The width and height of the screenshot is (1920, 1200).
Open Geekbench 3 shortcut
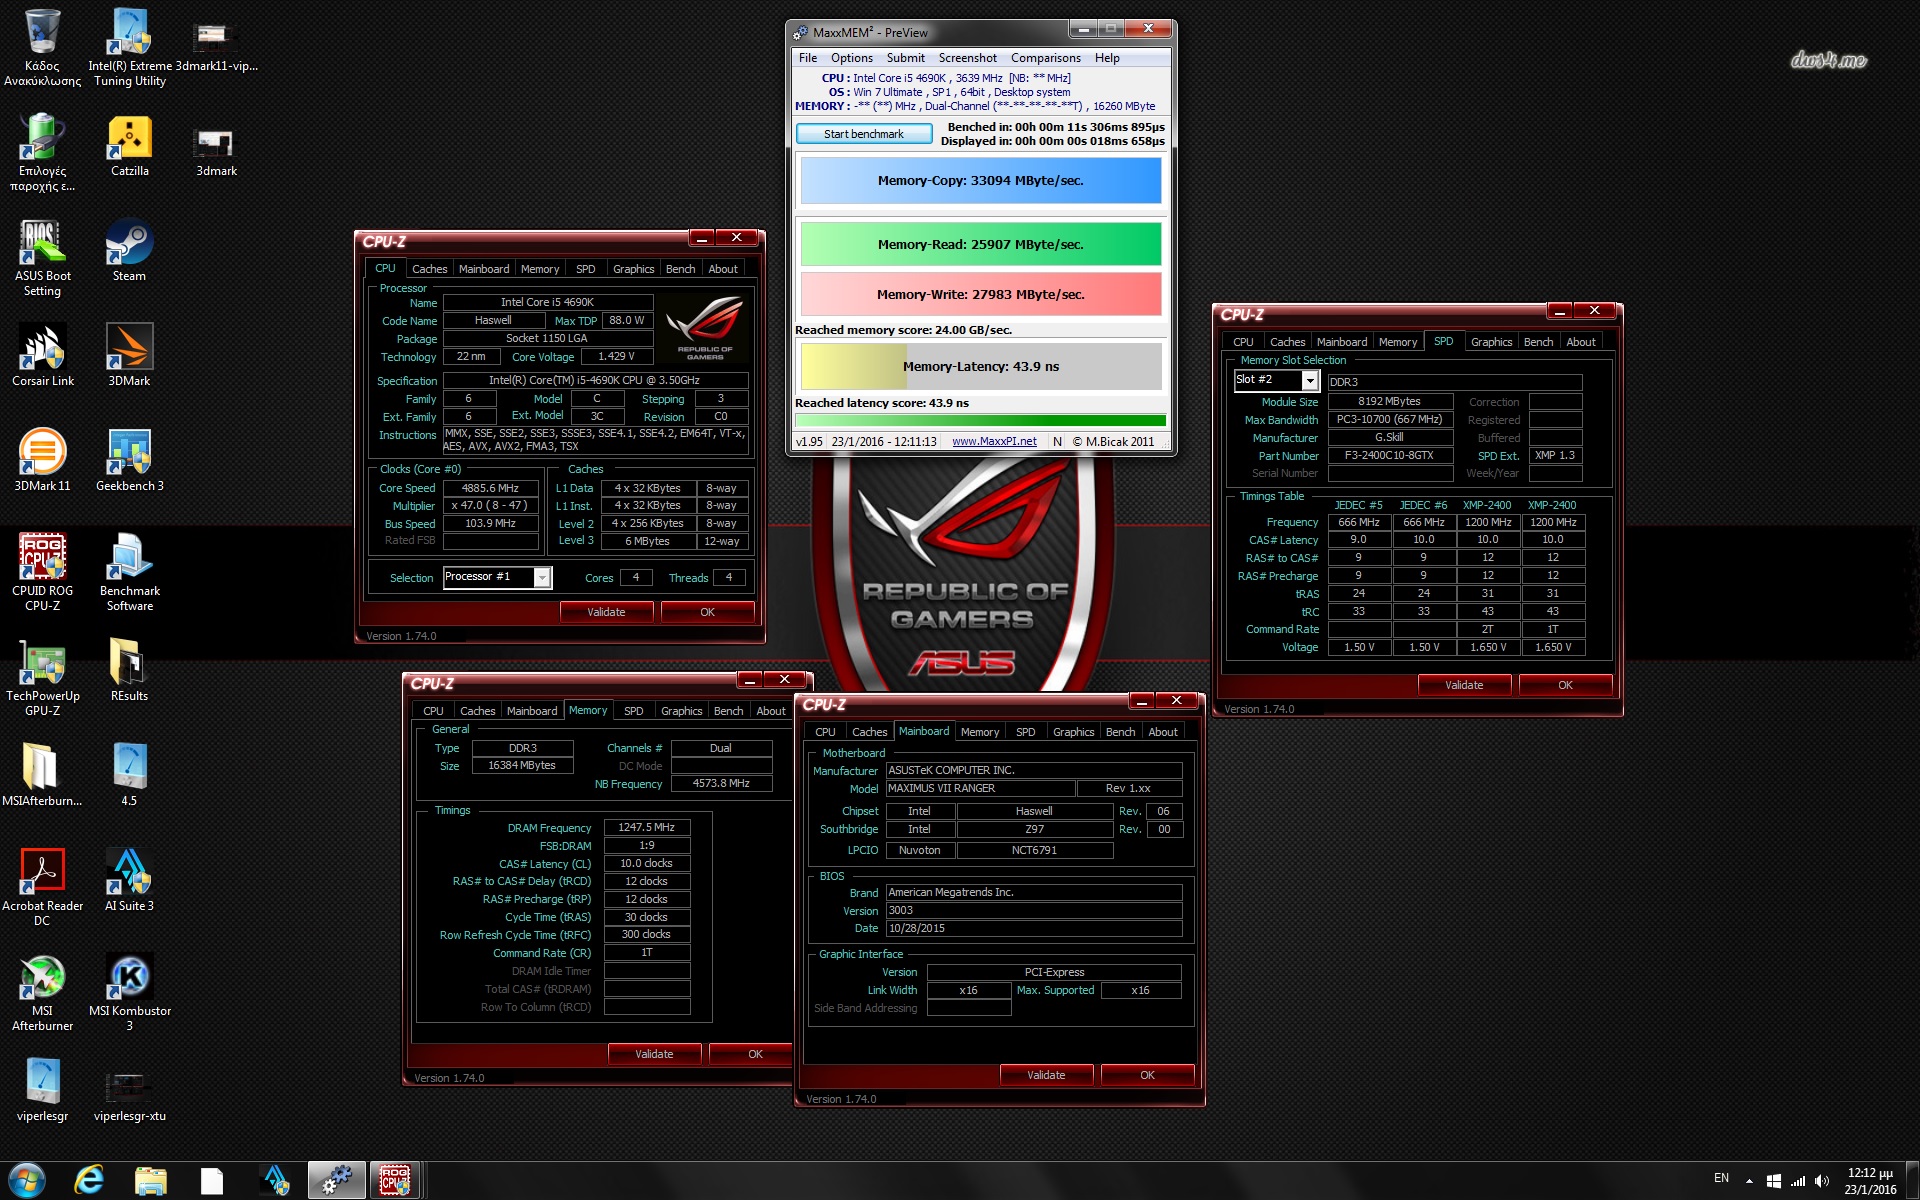(x=130, y=461)
